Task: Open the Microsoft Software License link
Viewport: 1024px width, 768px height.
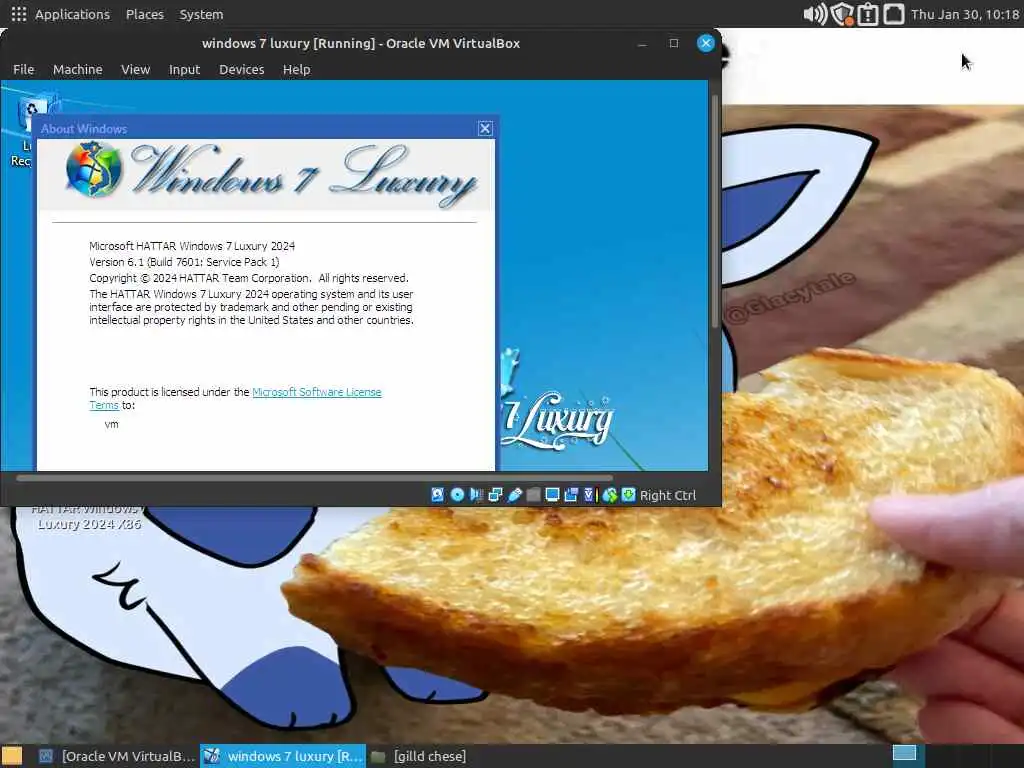Action: pos(317,392)
